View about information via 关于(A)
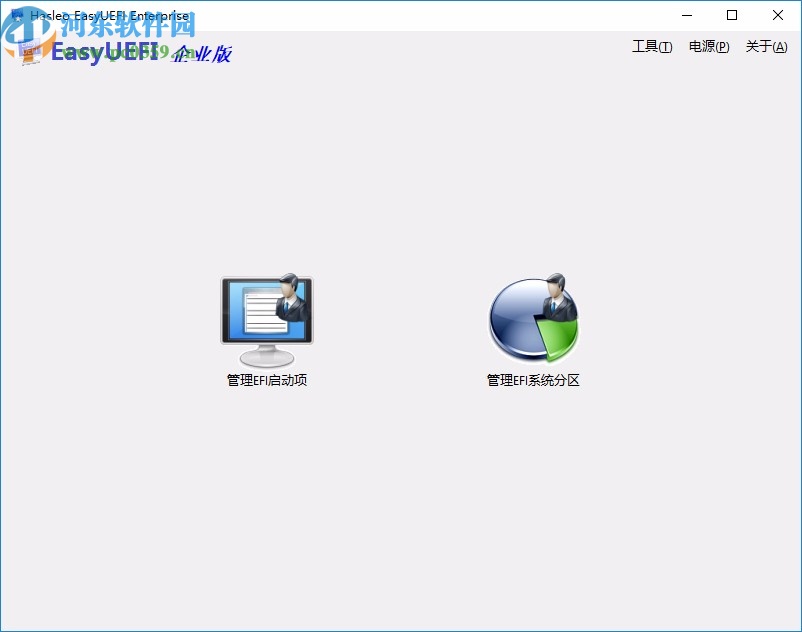The height and width of the screenshot is (632, 802). (765, 47)
